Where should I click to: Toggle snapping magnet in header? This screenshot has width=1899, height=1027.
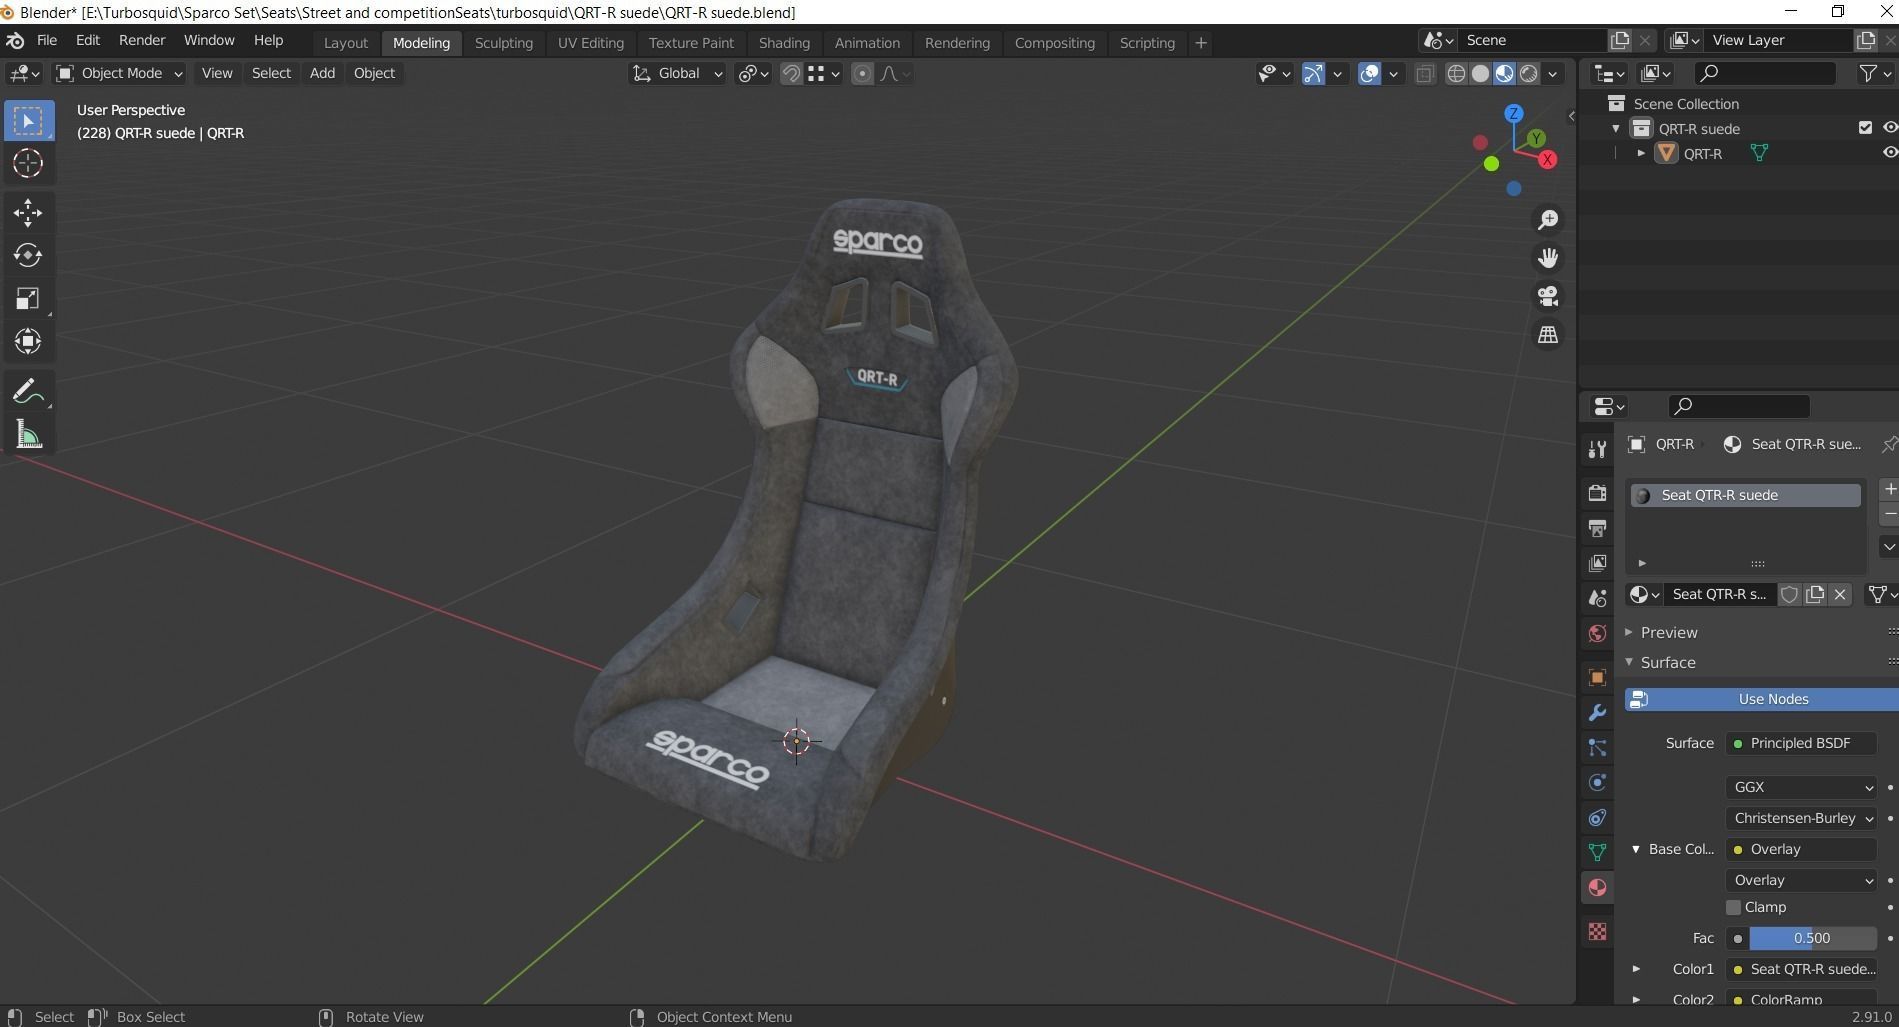coord(791,73)
